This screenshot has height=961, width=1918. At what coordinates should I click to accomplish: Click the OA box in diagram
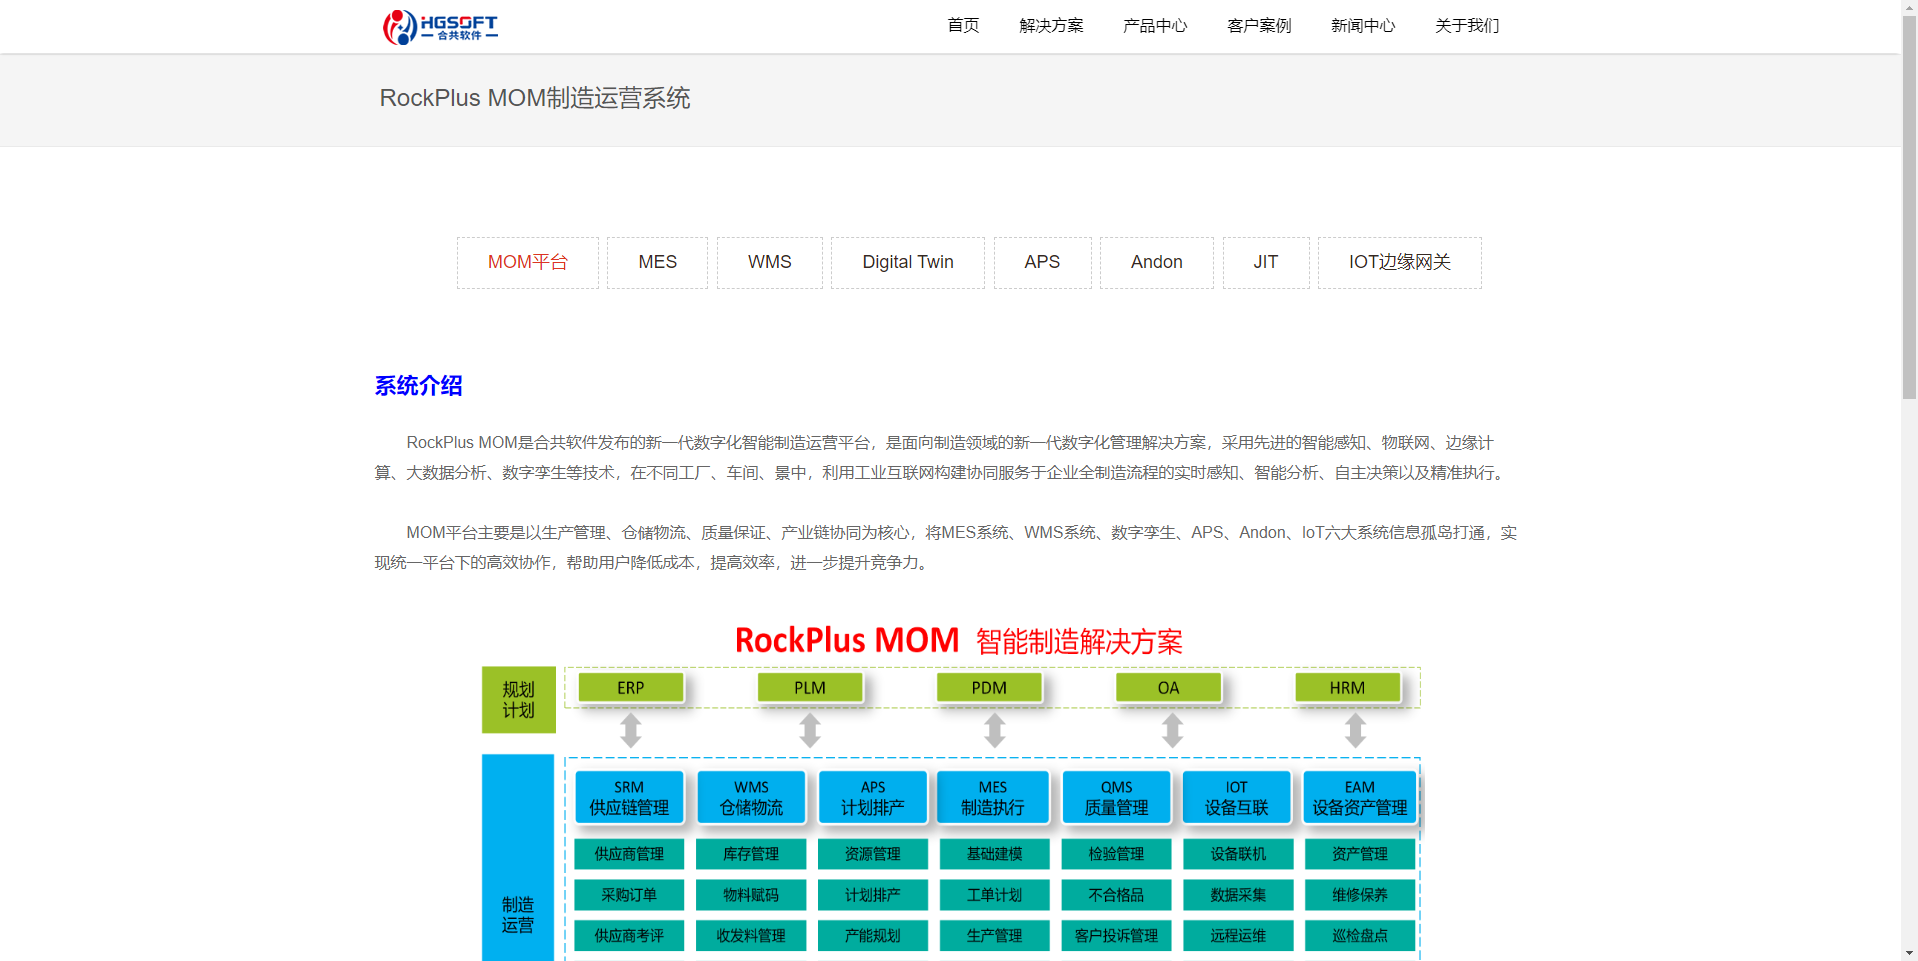[1168, 688]
